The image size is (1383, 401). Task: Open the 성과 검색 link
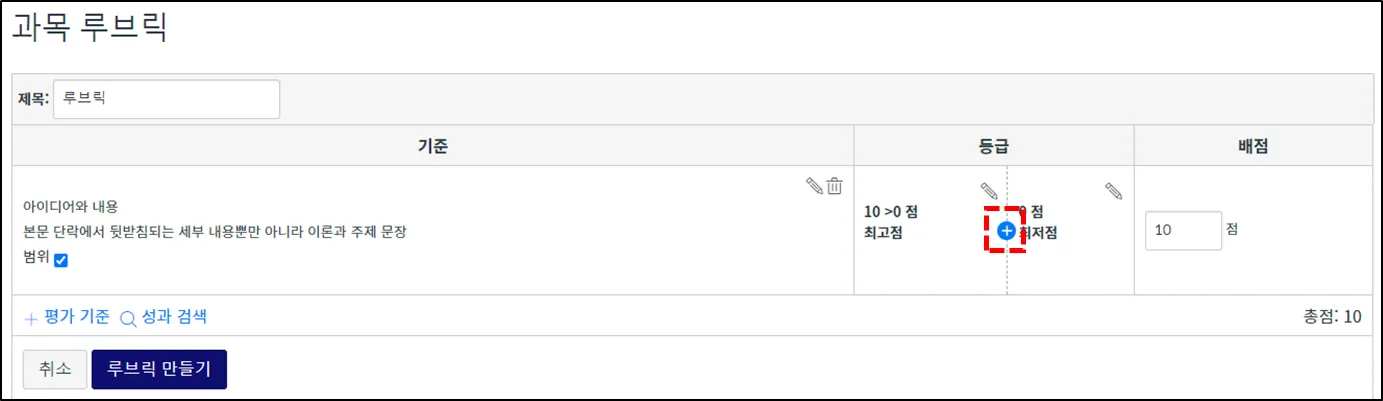pos(164,317)
